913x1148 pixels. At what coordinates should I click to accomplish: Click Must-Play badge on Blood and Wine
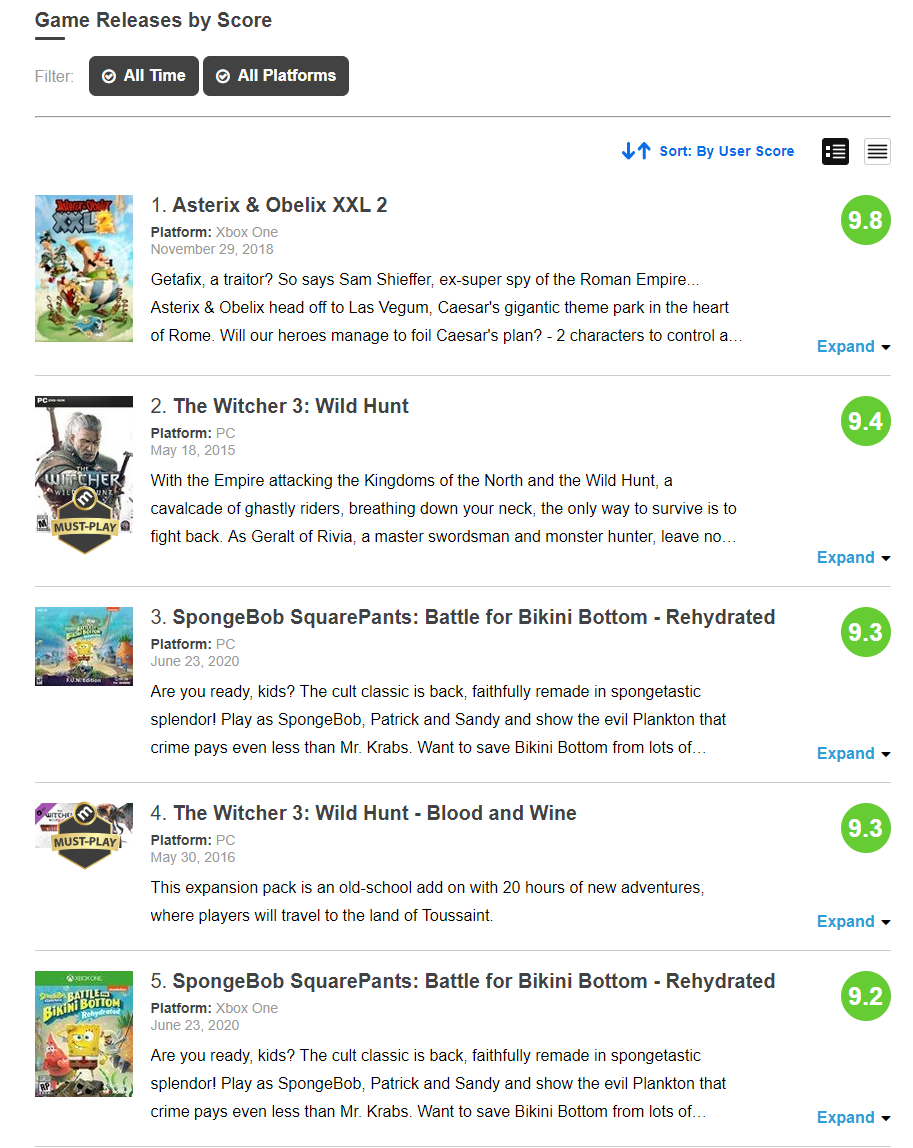84,842
